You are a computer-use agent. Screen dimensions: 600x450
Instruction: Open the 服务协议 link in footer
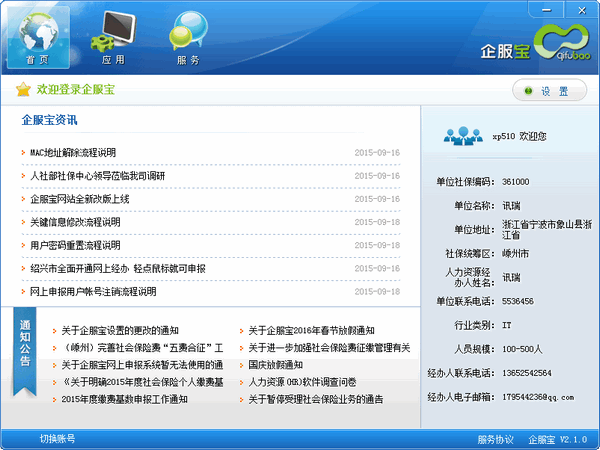coord(495,439)
